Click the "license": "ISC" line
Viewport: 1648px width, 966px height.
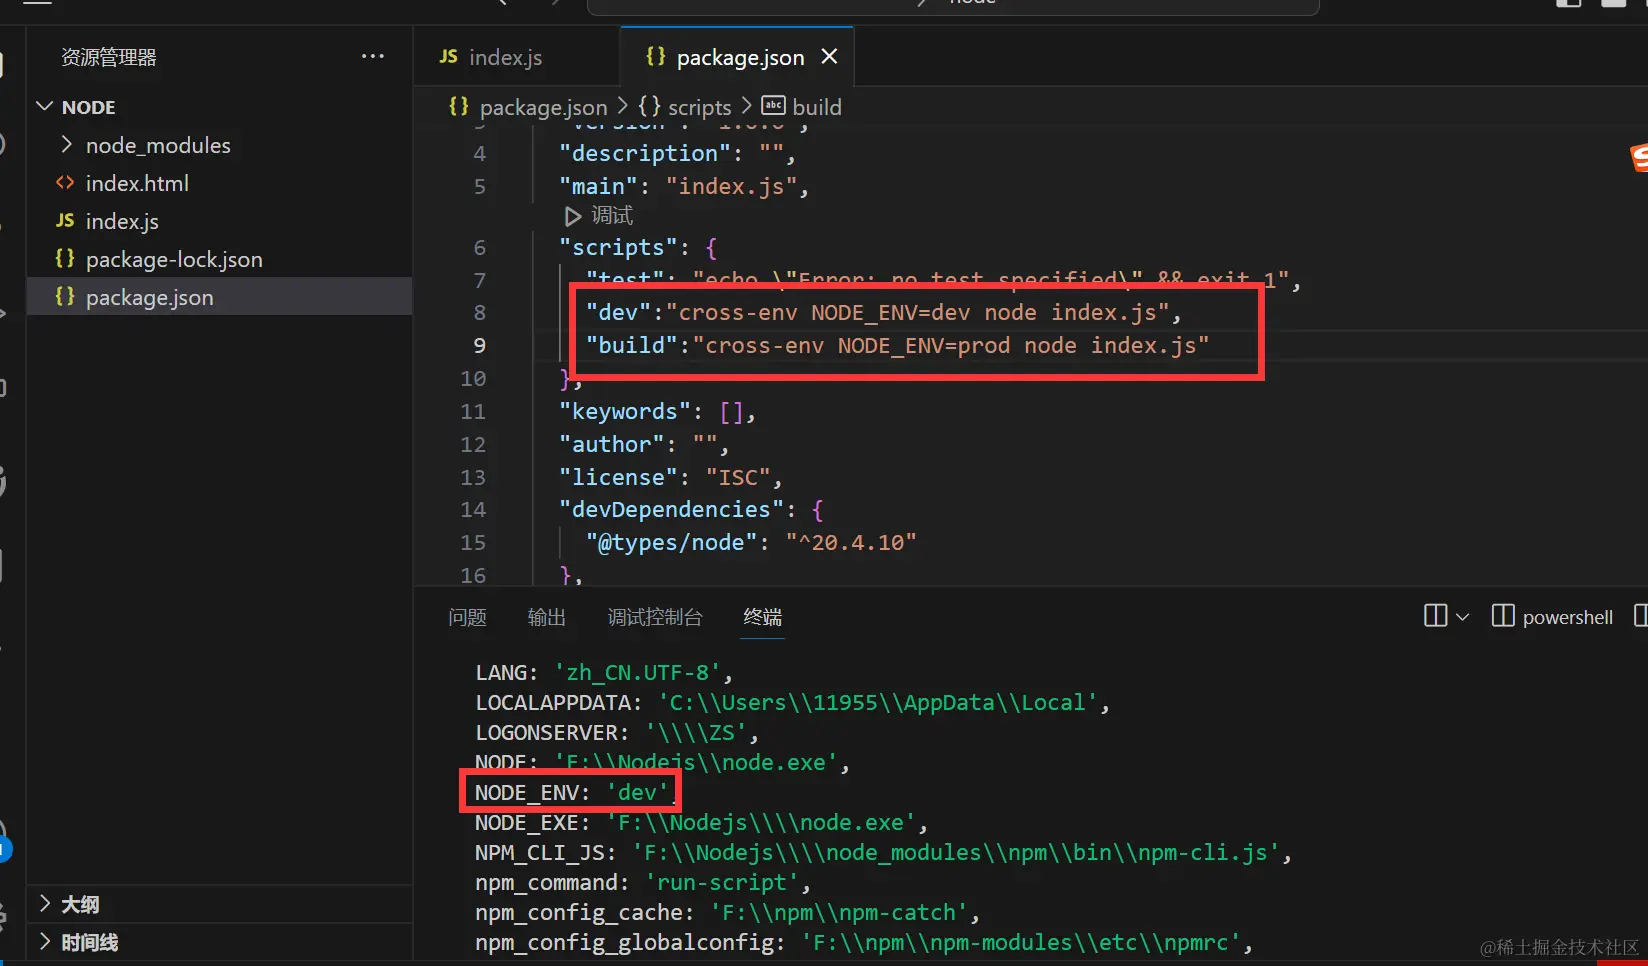pyautogui.click(x=670, y=478)
